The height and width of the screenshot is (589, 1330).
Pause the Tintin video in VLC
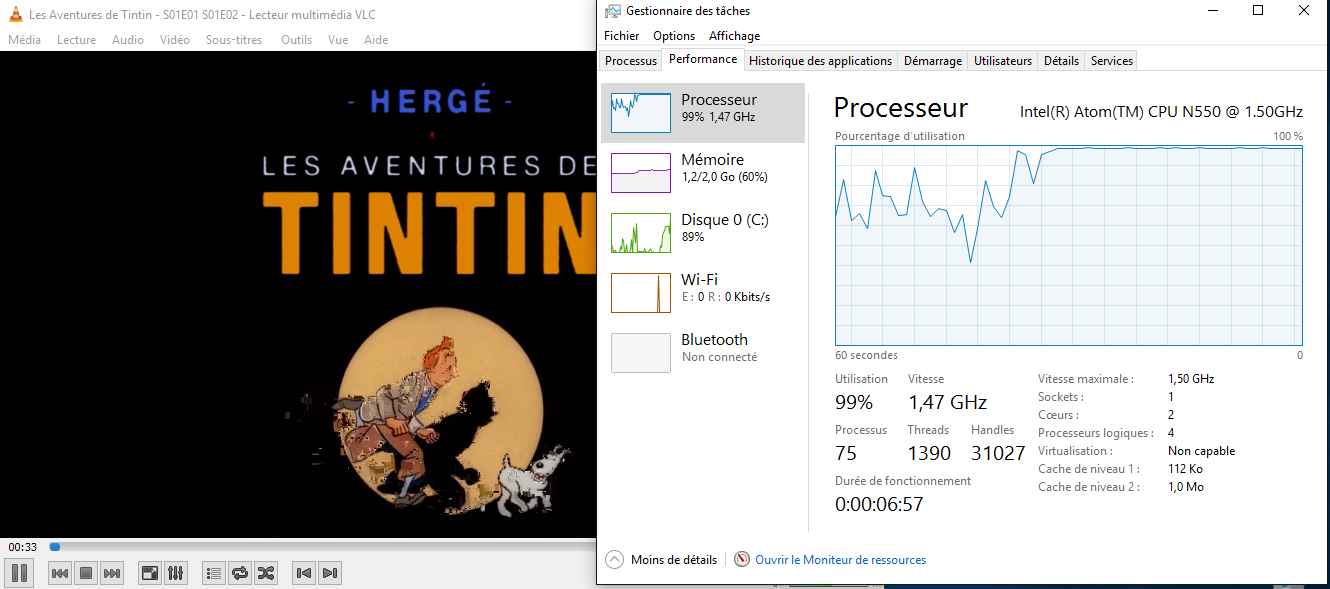[x=19, y=573]
